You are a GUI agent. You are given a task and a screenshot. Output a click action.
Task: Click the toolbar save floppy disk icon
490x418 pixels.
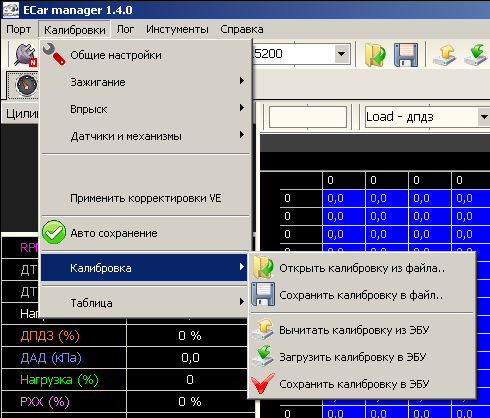pyautogui.click(x=406, y=55)
